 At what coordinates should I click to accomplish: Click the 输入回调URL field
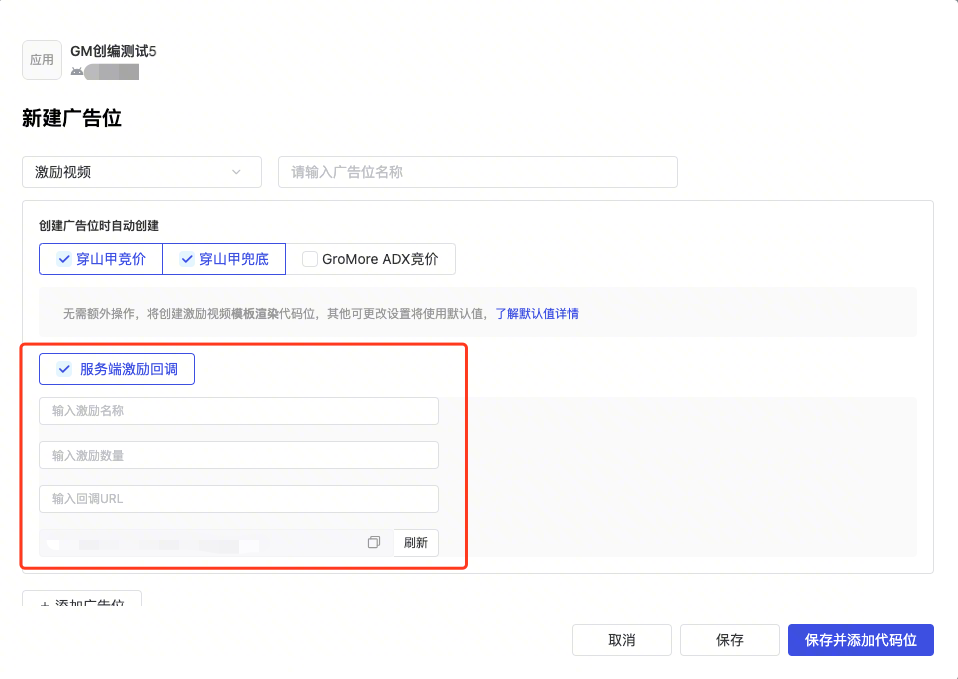pyautogui.click(x=238, y=499)
